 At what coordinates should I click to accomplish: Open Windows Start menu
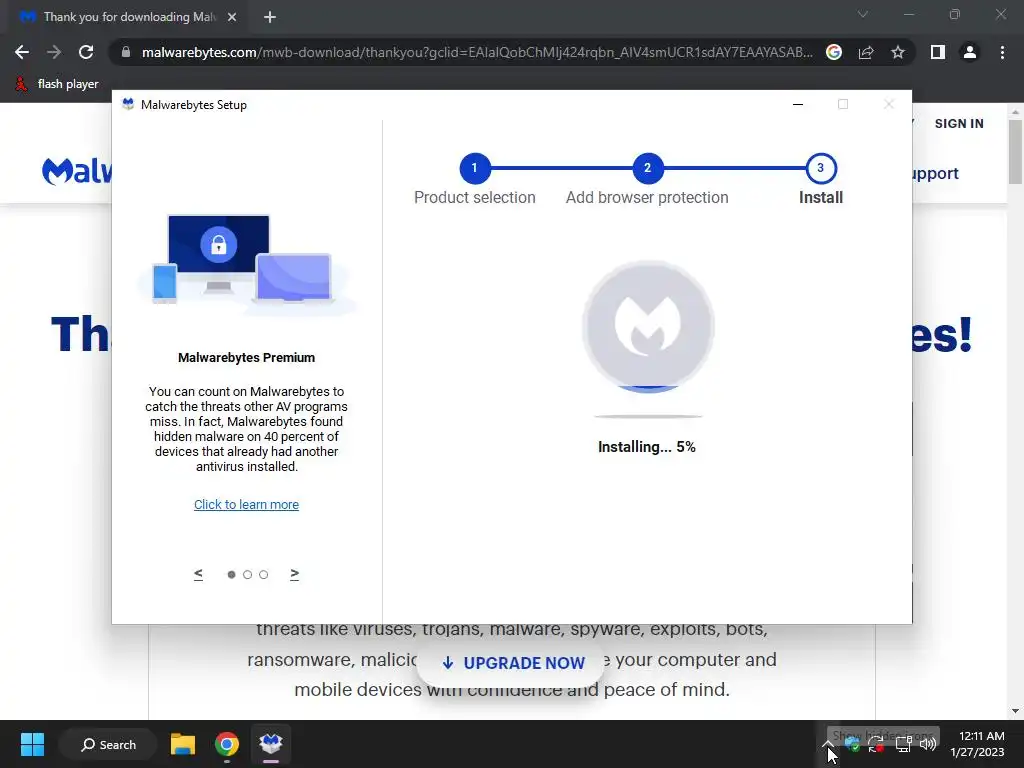pyautogui.click(x=32, y=744)
